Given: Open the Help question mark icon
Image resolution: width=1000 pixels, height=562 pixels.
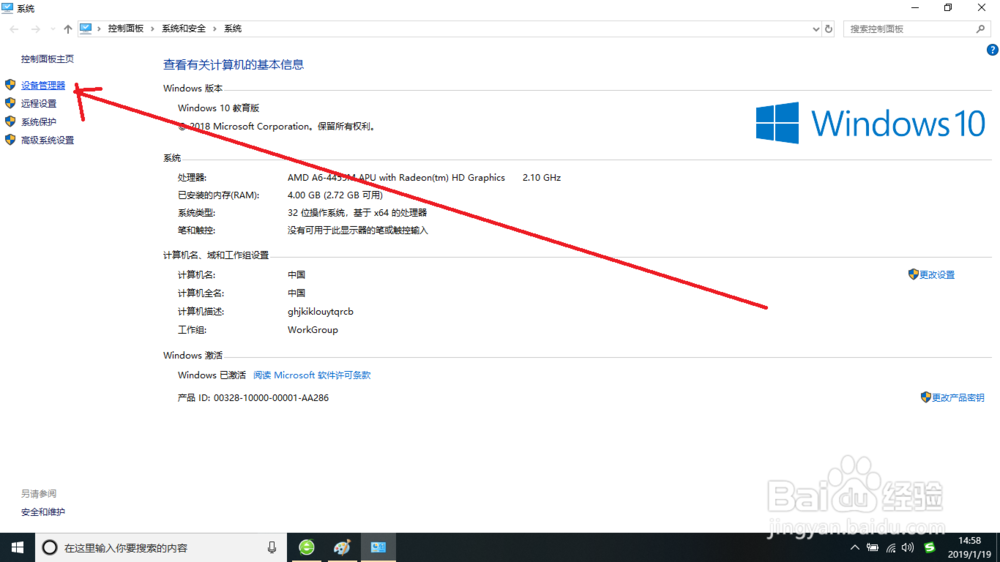Looking at the screenshot, I should tap(992, 50).
